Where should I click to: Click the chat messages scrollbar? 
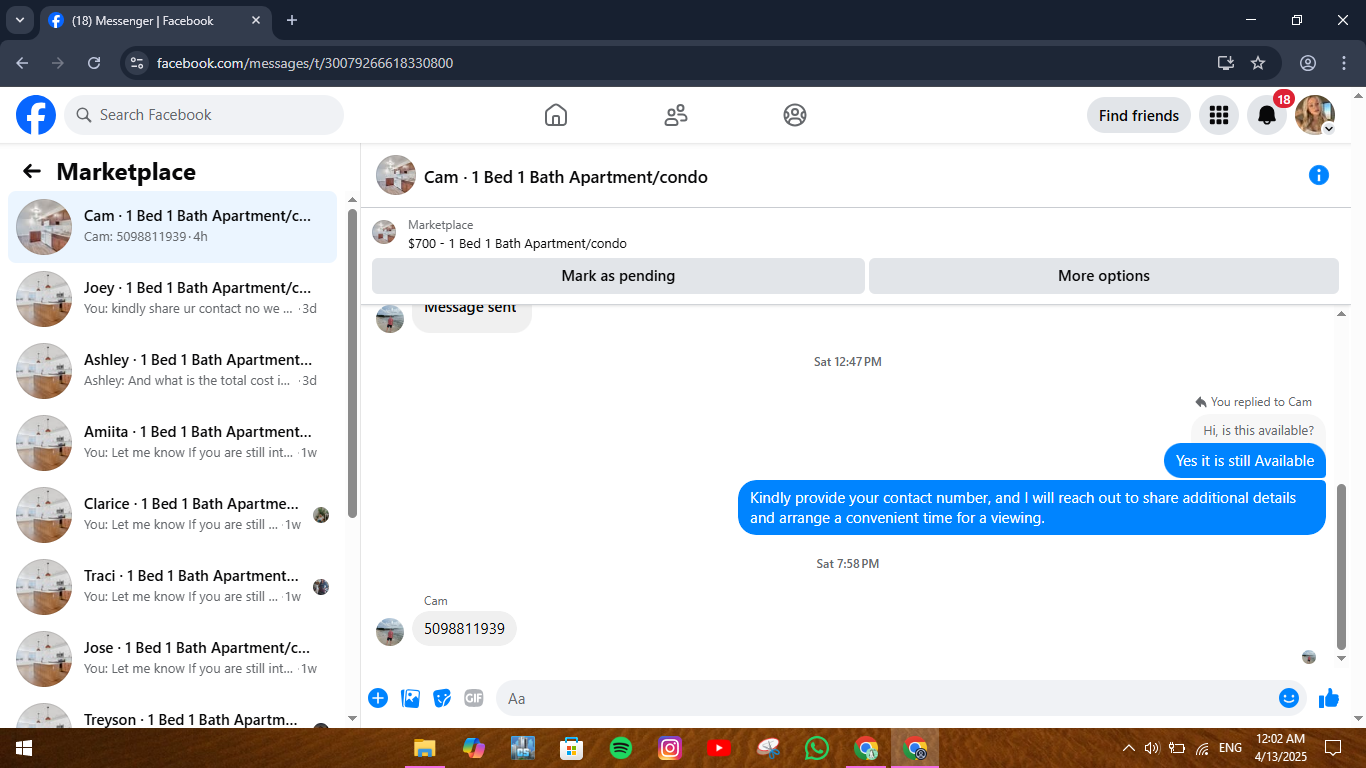pyautogui.click(x=1342, y=567)
